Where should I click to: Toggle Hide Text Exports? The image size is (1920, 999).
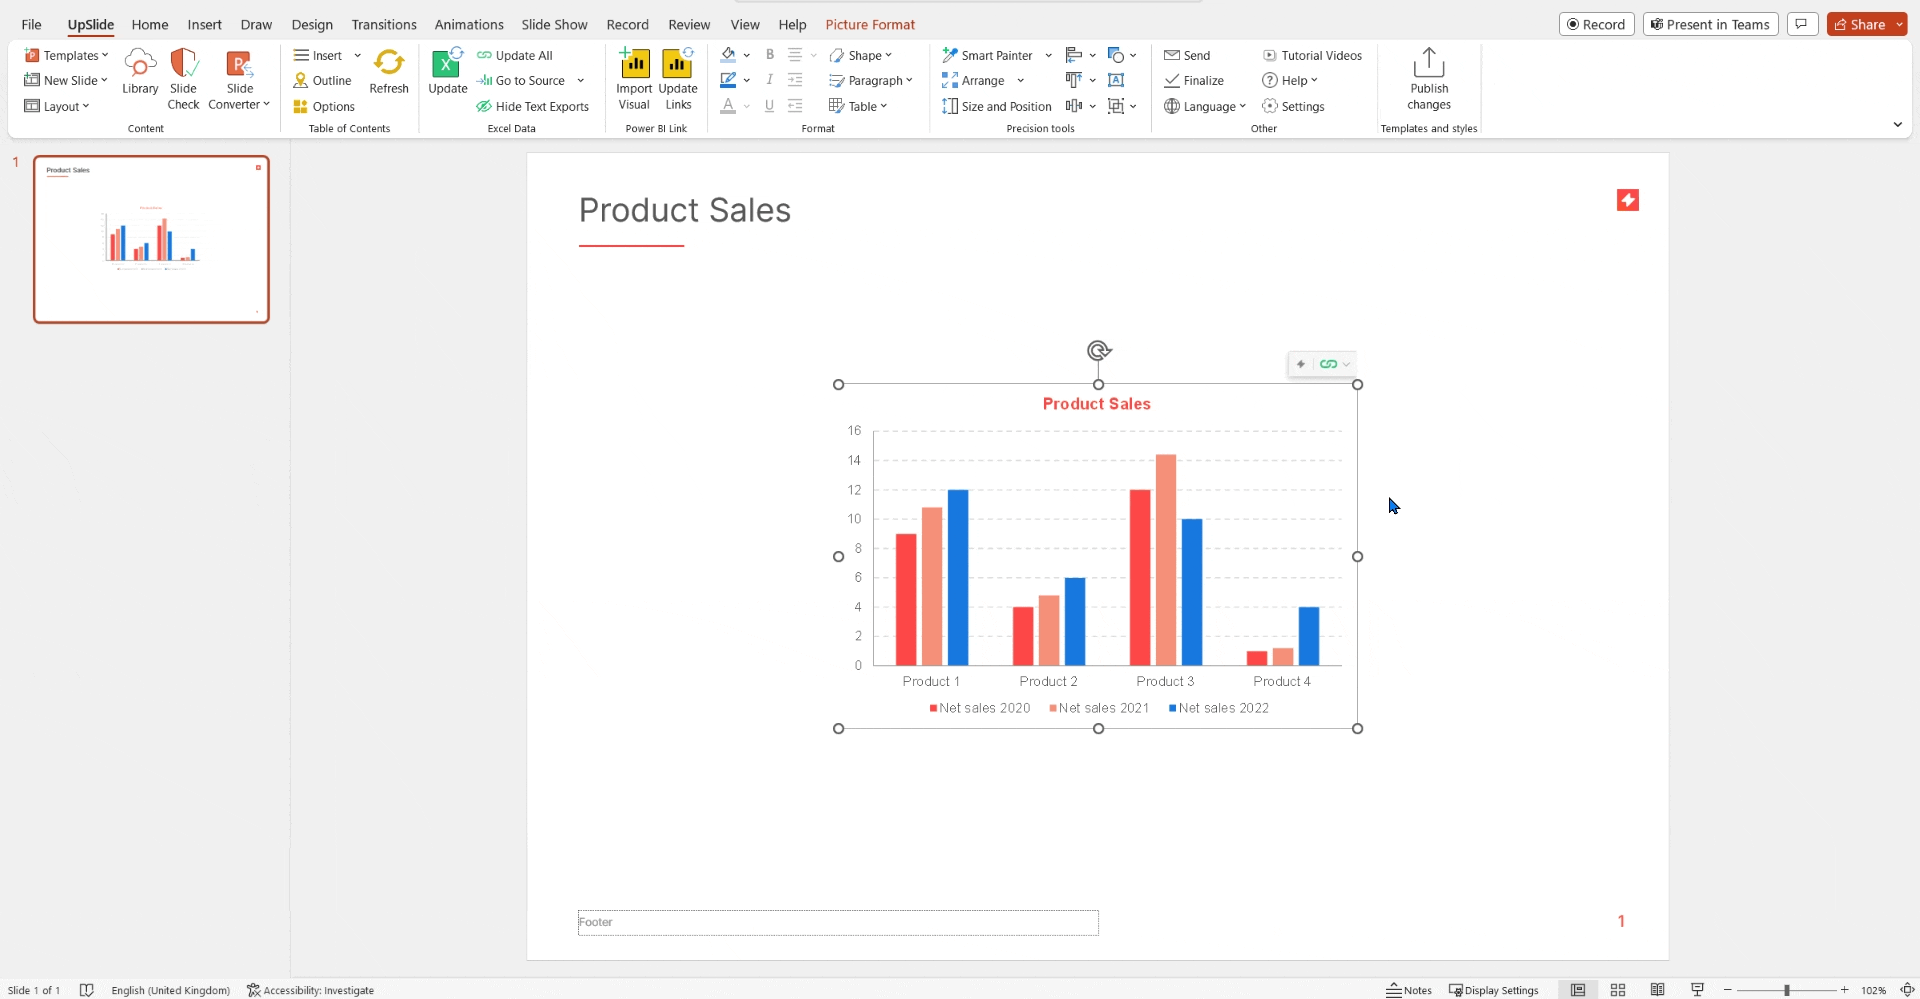click(533, 106)
